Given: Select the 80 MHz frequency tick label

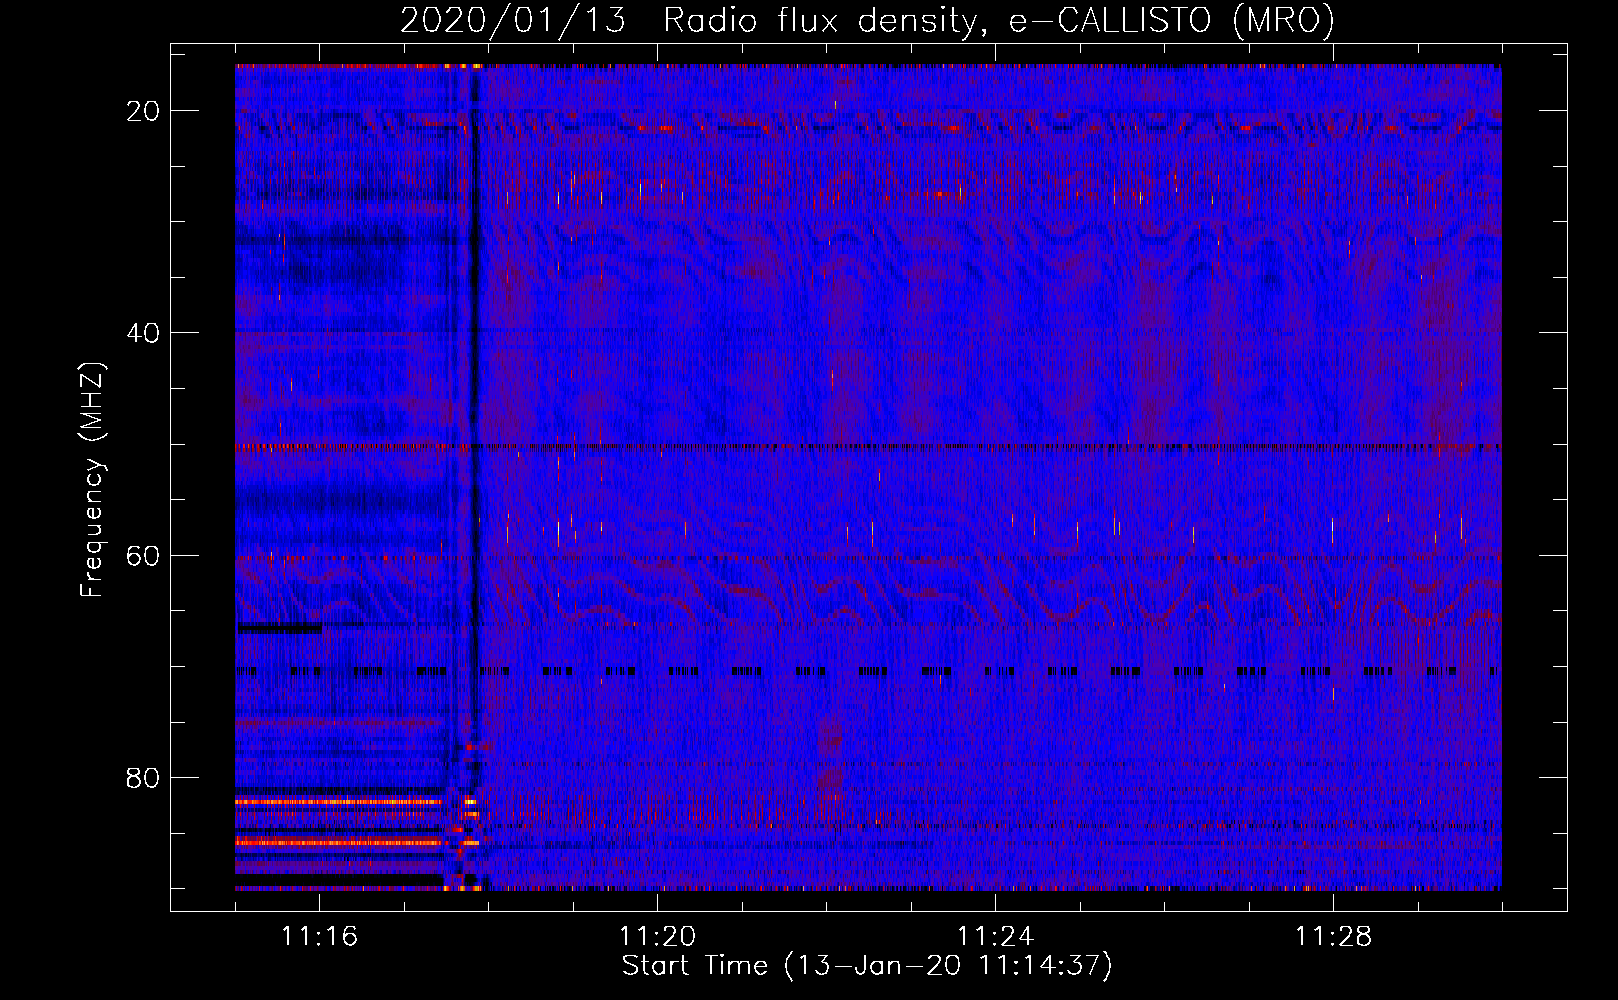Looking at the screenshot, I should click(144, 778).
